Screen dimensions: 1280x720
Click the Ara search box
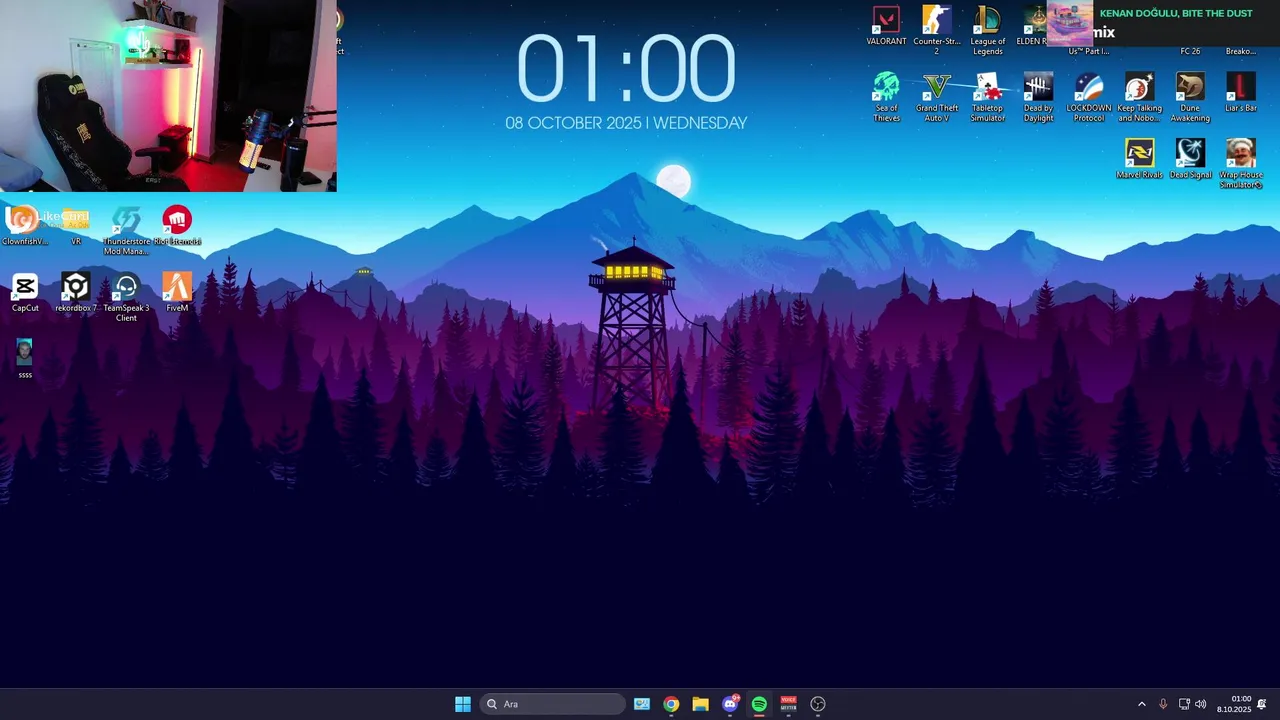pyautogui.click(x=554, y=704)
